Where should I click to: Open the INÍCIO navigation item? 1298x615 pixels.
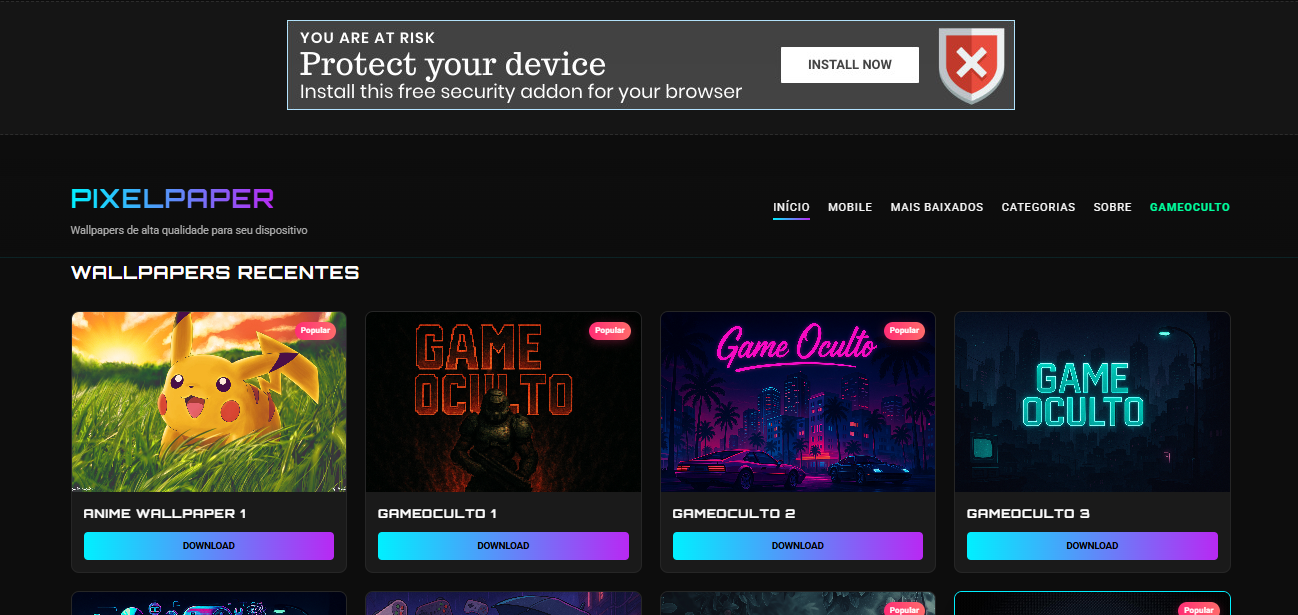[791, 207]
